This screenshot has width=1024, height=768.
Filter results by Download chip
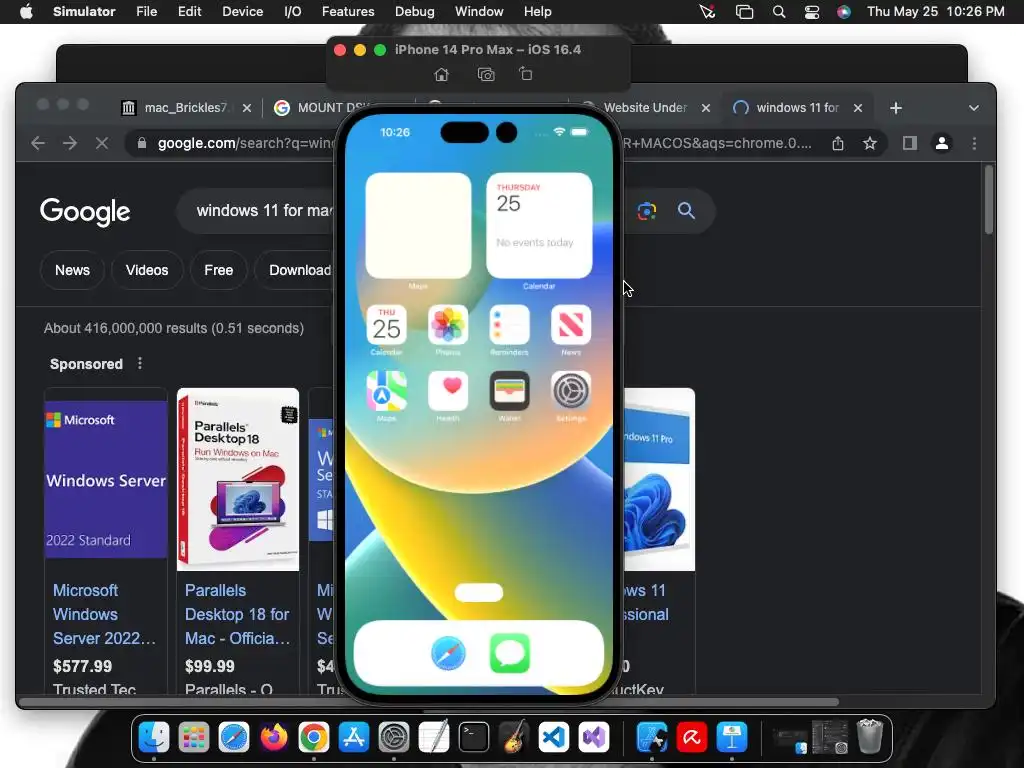pyautogui.click(x=299, y=270)
